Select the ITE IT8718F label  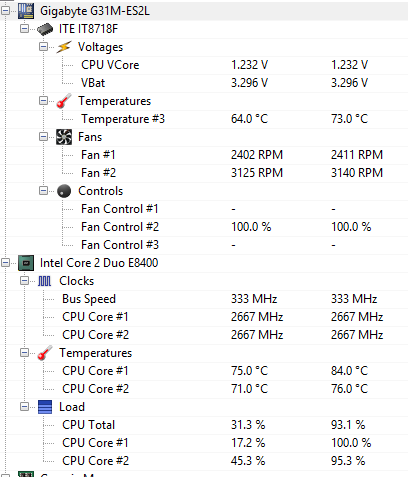(x=88, y=29)
